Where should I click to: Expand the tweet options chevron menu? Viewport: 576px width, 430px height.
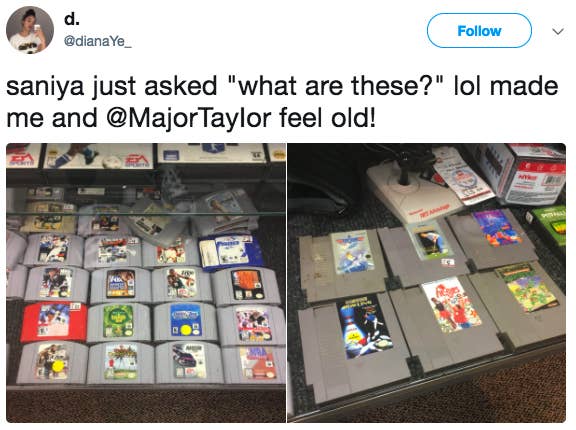[x=558, y=32]
